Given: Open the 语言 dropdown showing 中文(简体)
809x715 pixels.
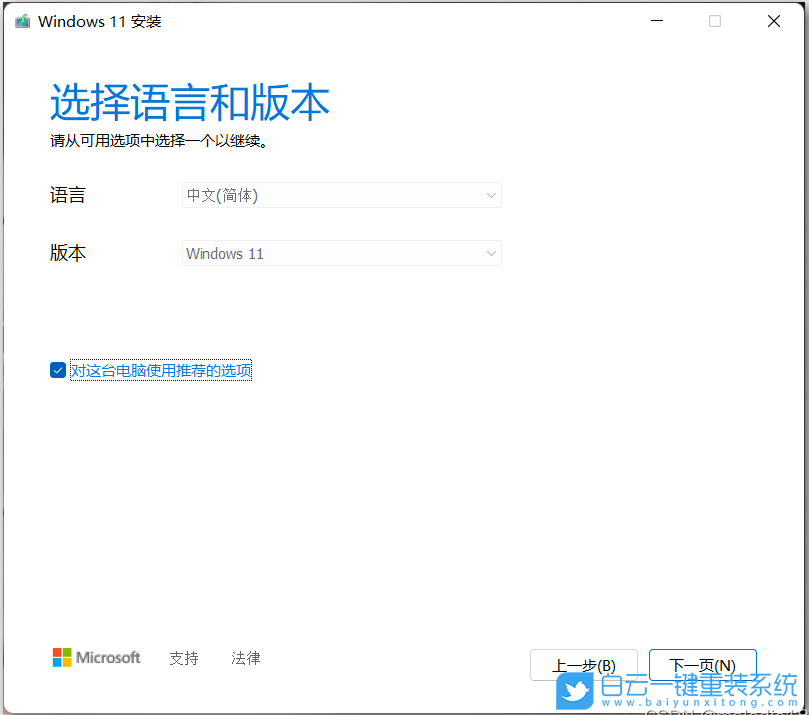Looking at the screenshot, I should click(341, 195).
